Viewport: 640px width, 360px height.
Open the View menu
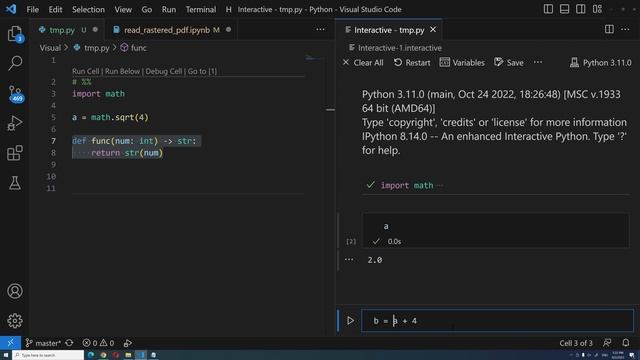pyautogui.click(x=123, y=9)
